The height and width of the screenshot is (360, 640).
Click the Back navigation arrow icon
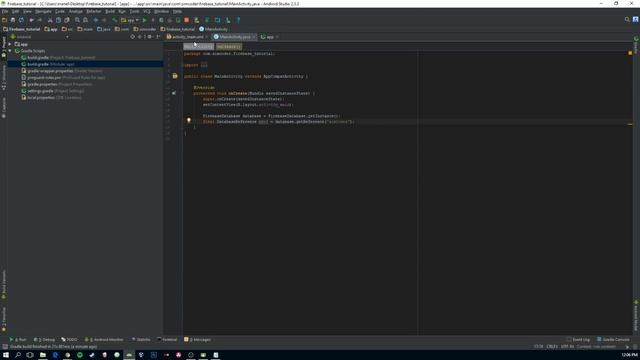[x=96, y=20]
